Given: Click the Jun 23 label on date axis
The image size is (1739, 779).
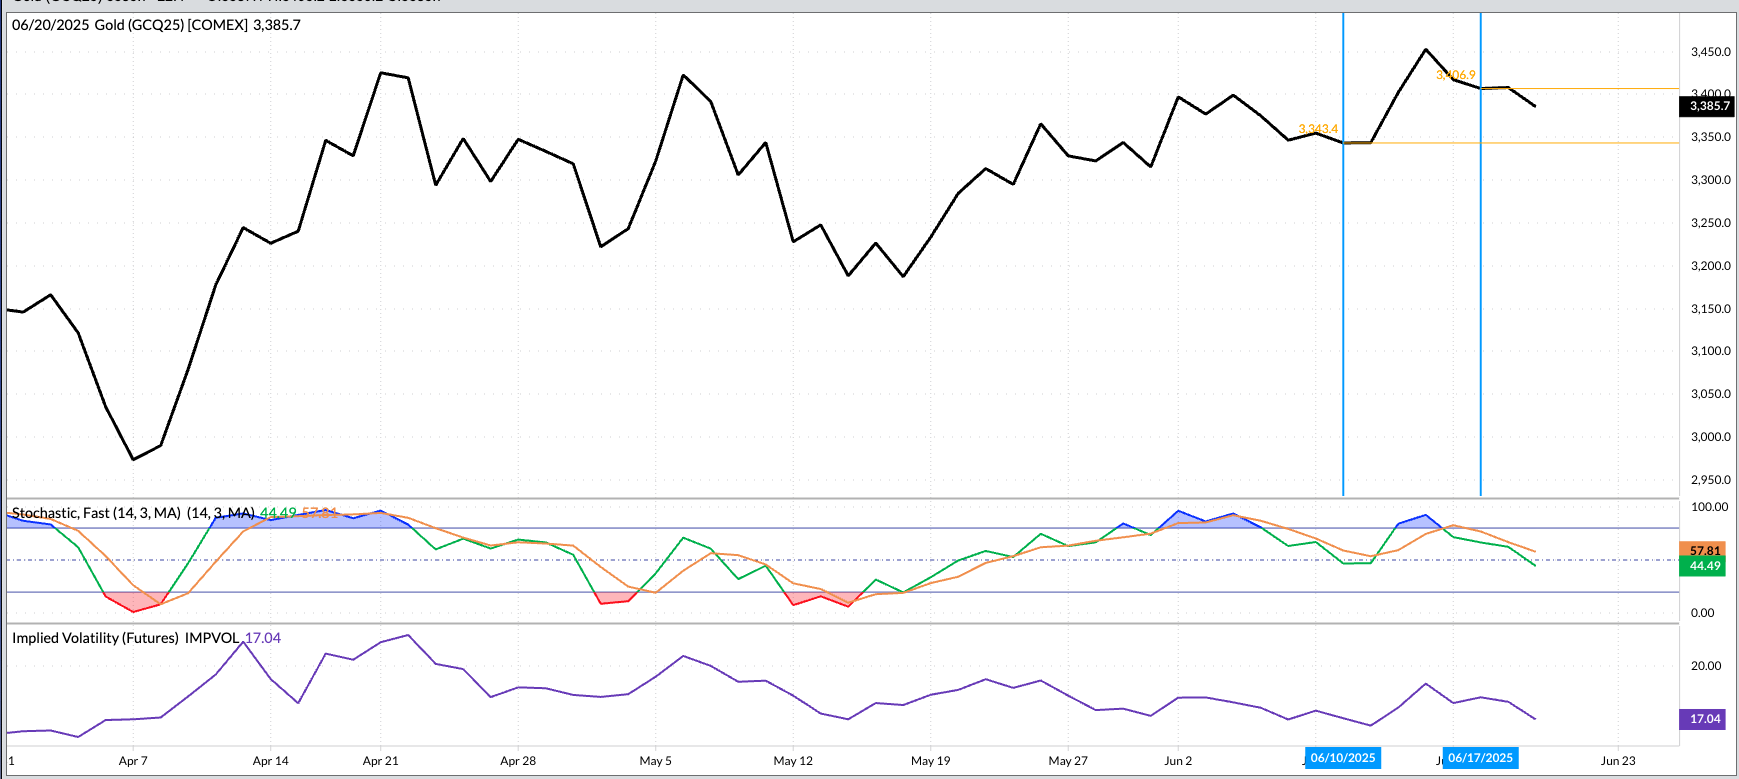Looking at the screenshot, I should click(x=1618, y=761).
